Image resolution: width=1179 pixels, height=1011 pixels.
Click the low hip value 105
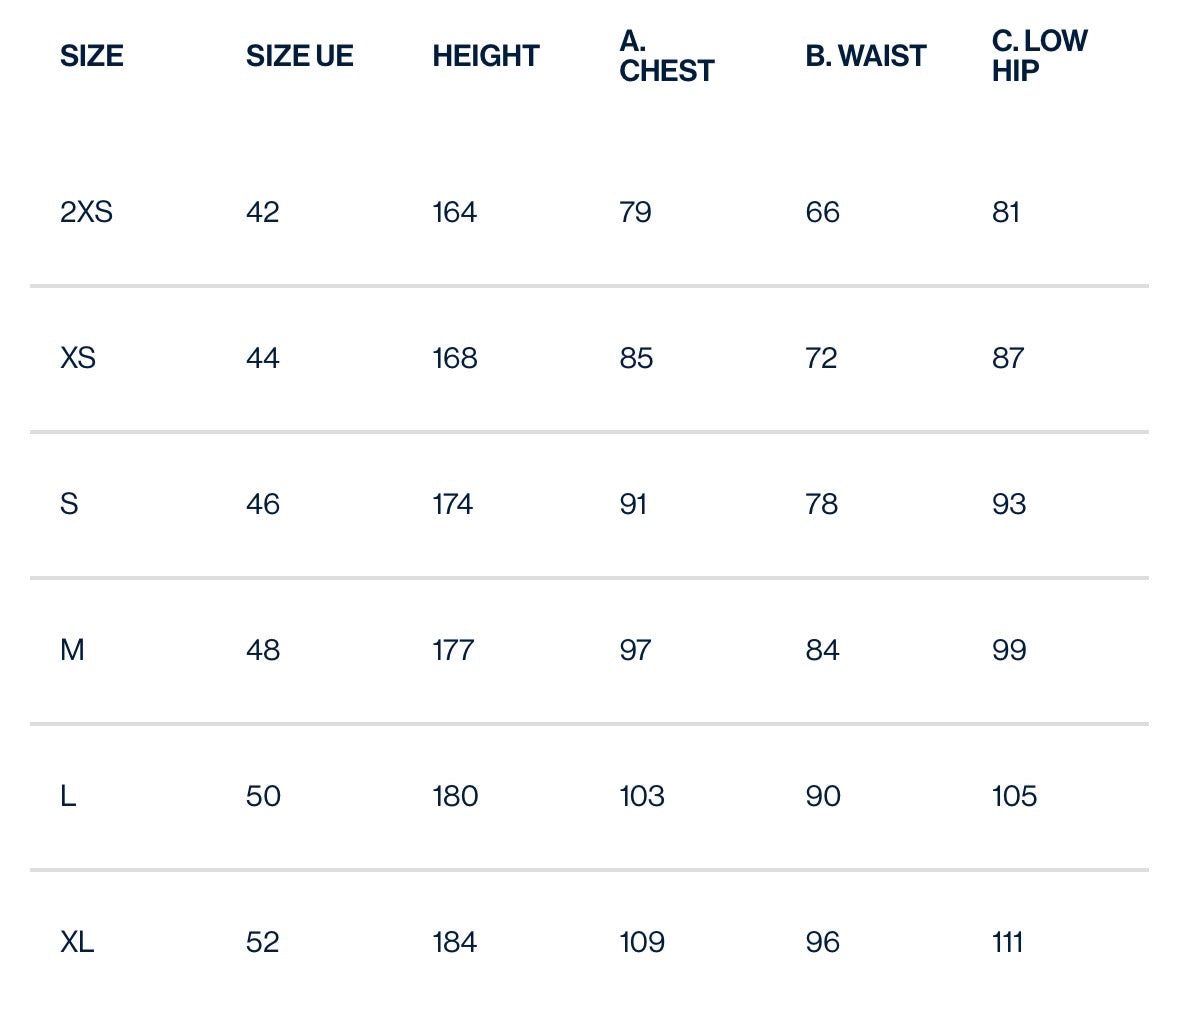(1014, 795)
